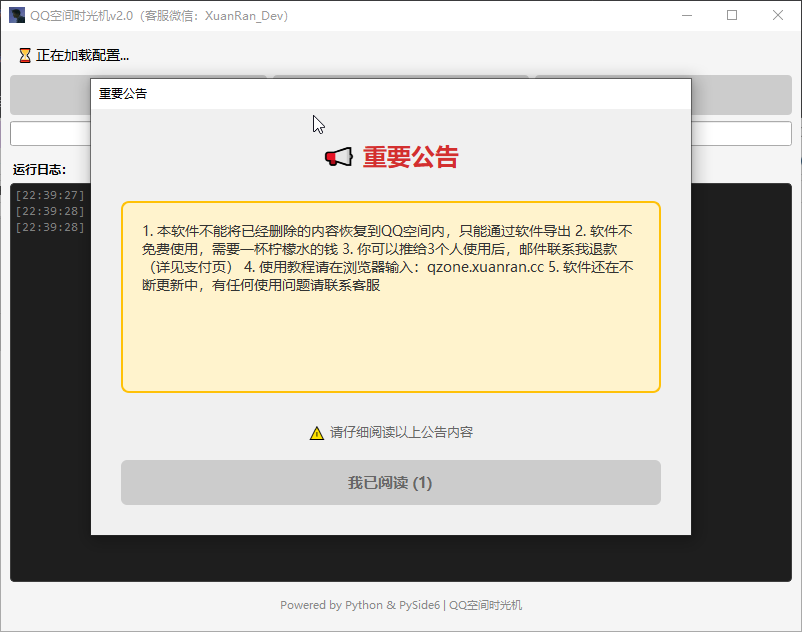
Task: Click the yellow warning triangle icon
Action: click(317, 433)
